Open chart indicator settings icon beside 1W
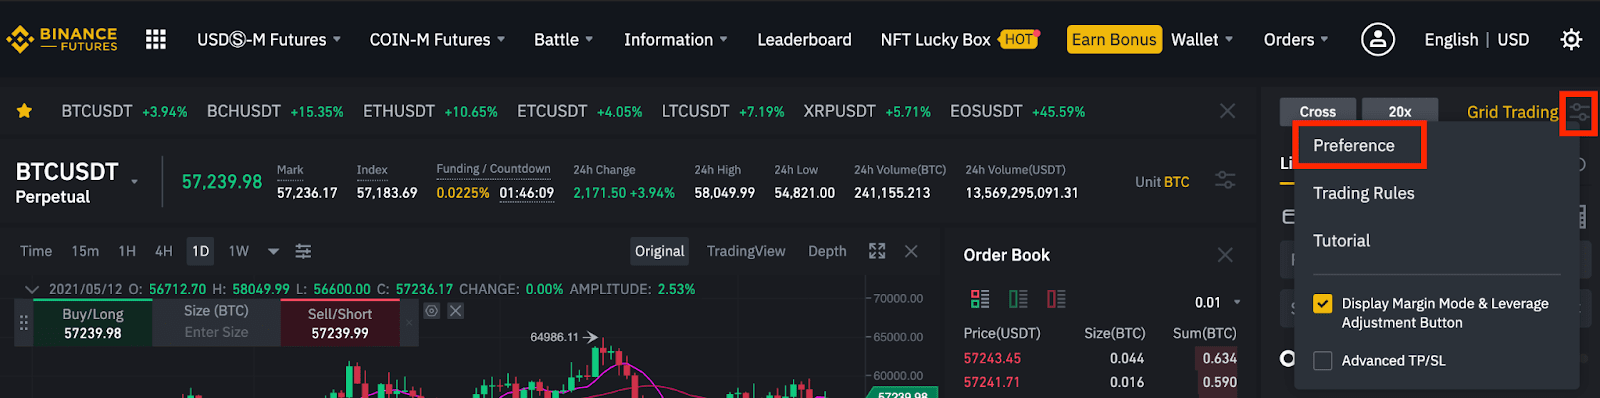Screen dimensions: 1600x398 303,251
